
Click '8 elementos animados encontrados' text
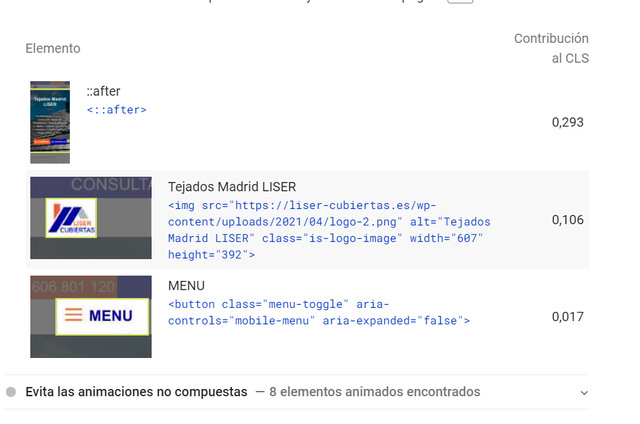point(375,392)
